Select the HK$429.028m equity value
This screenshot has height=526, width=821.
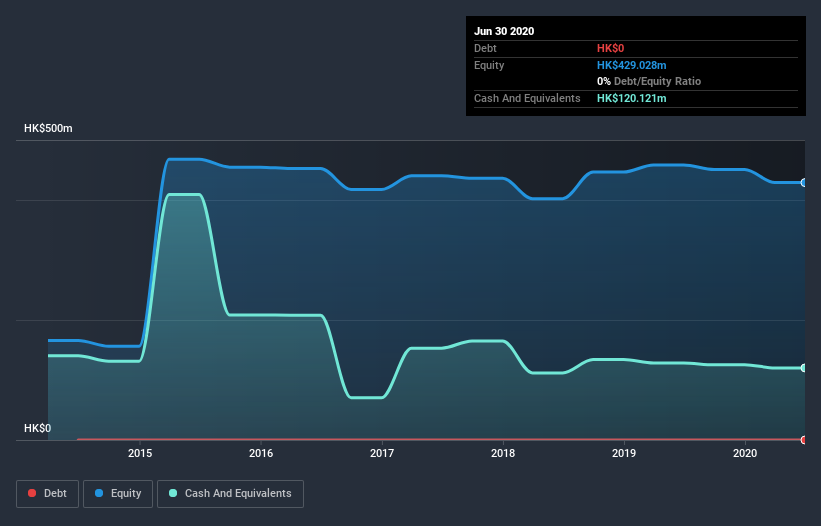(631, 65)
